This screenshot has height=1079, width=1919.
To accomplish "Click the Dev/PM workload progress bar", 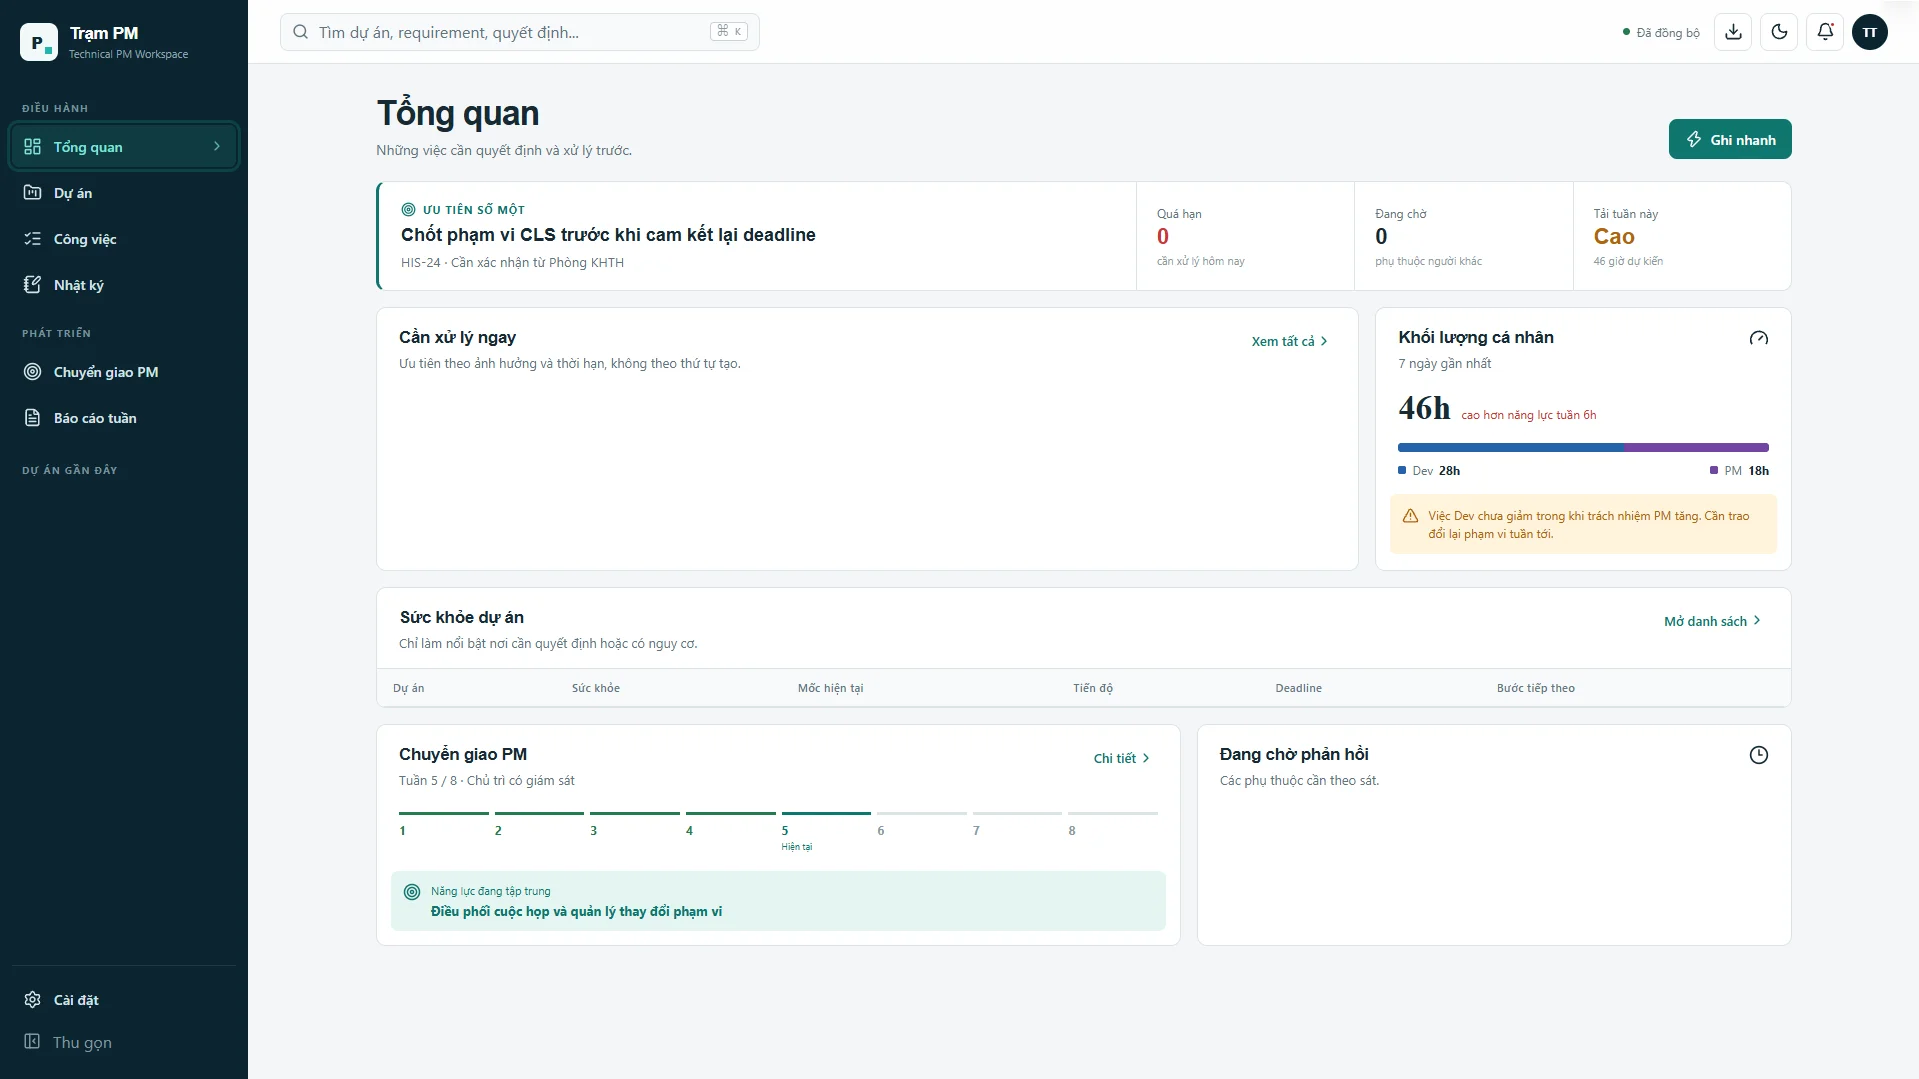I will [1583, 447].
